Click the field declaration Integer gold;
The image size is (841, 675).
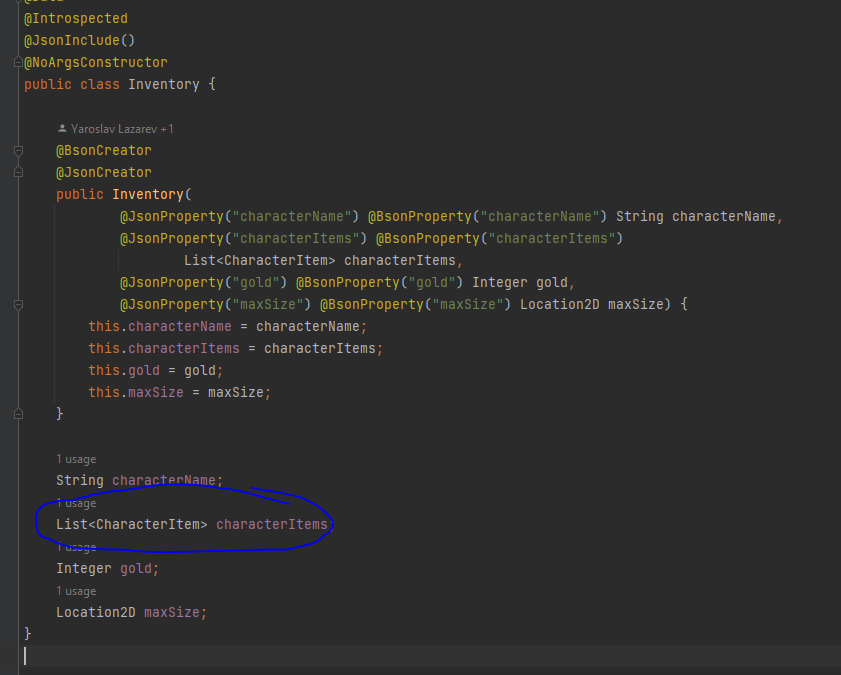point(107,568)
